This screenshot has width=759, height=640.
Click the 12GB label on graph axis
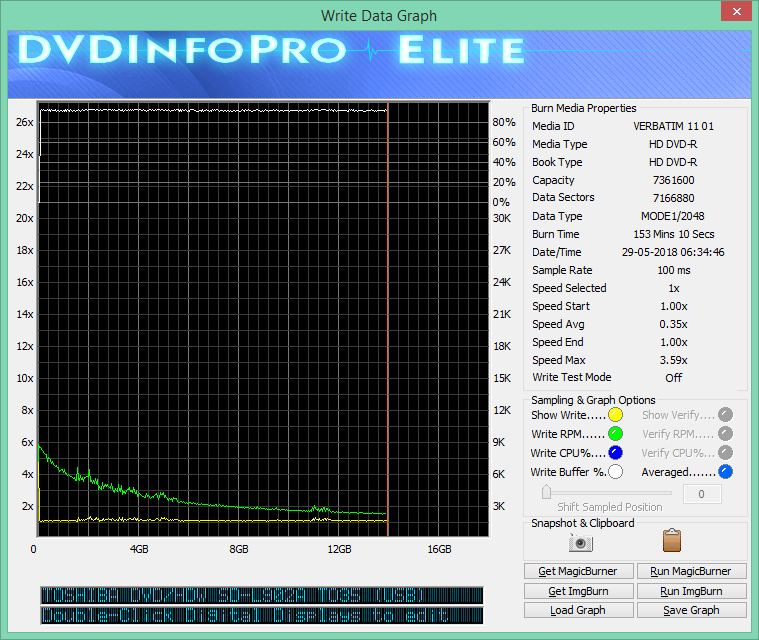click(x=339, y=549)
